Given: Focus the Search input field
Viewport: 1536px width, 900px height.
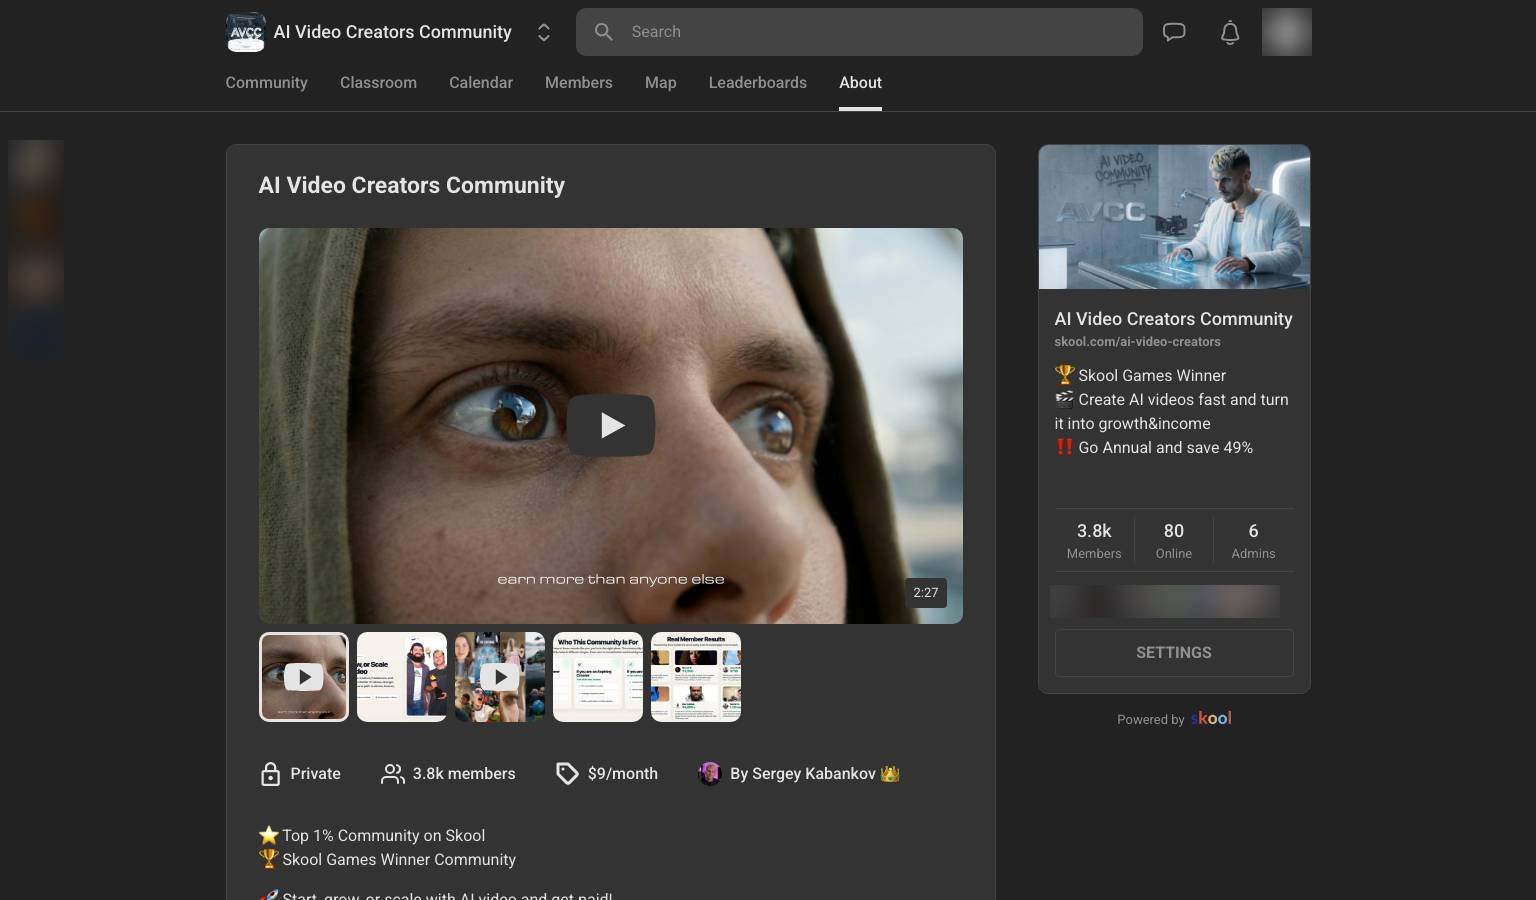Looking at the screenshot, I should (x=859, y=32).
